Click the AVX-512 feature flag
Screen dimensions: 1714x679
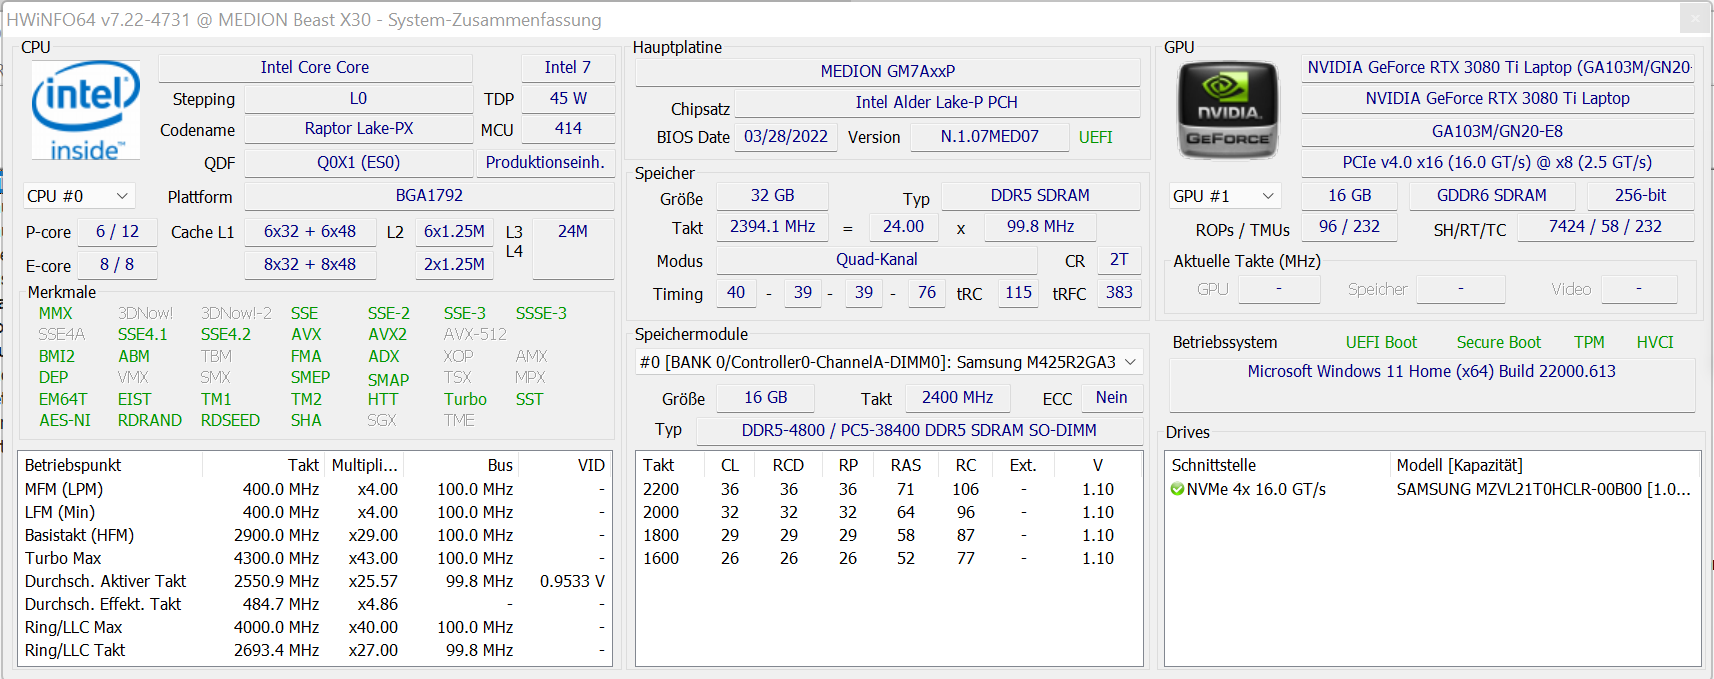click(x=475, y=335)
